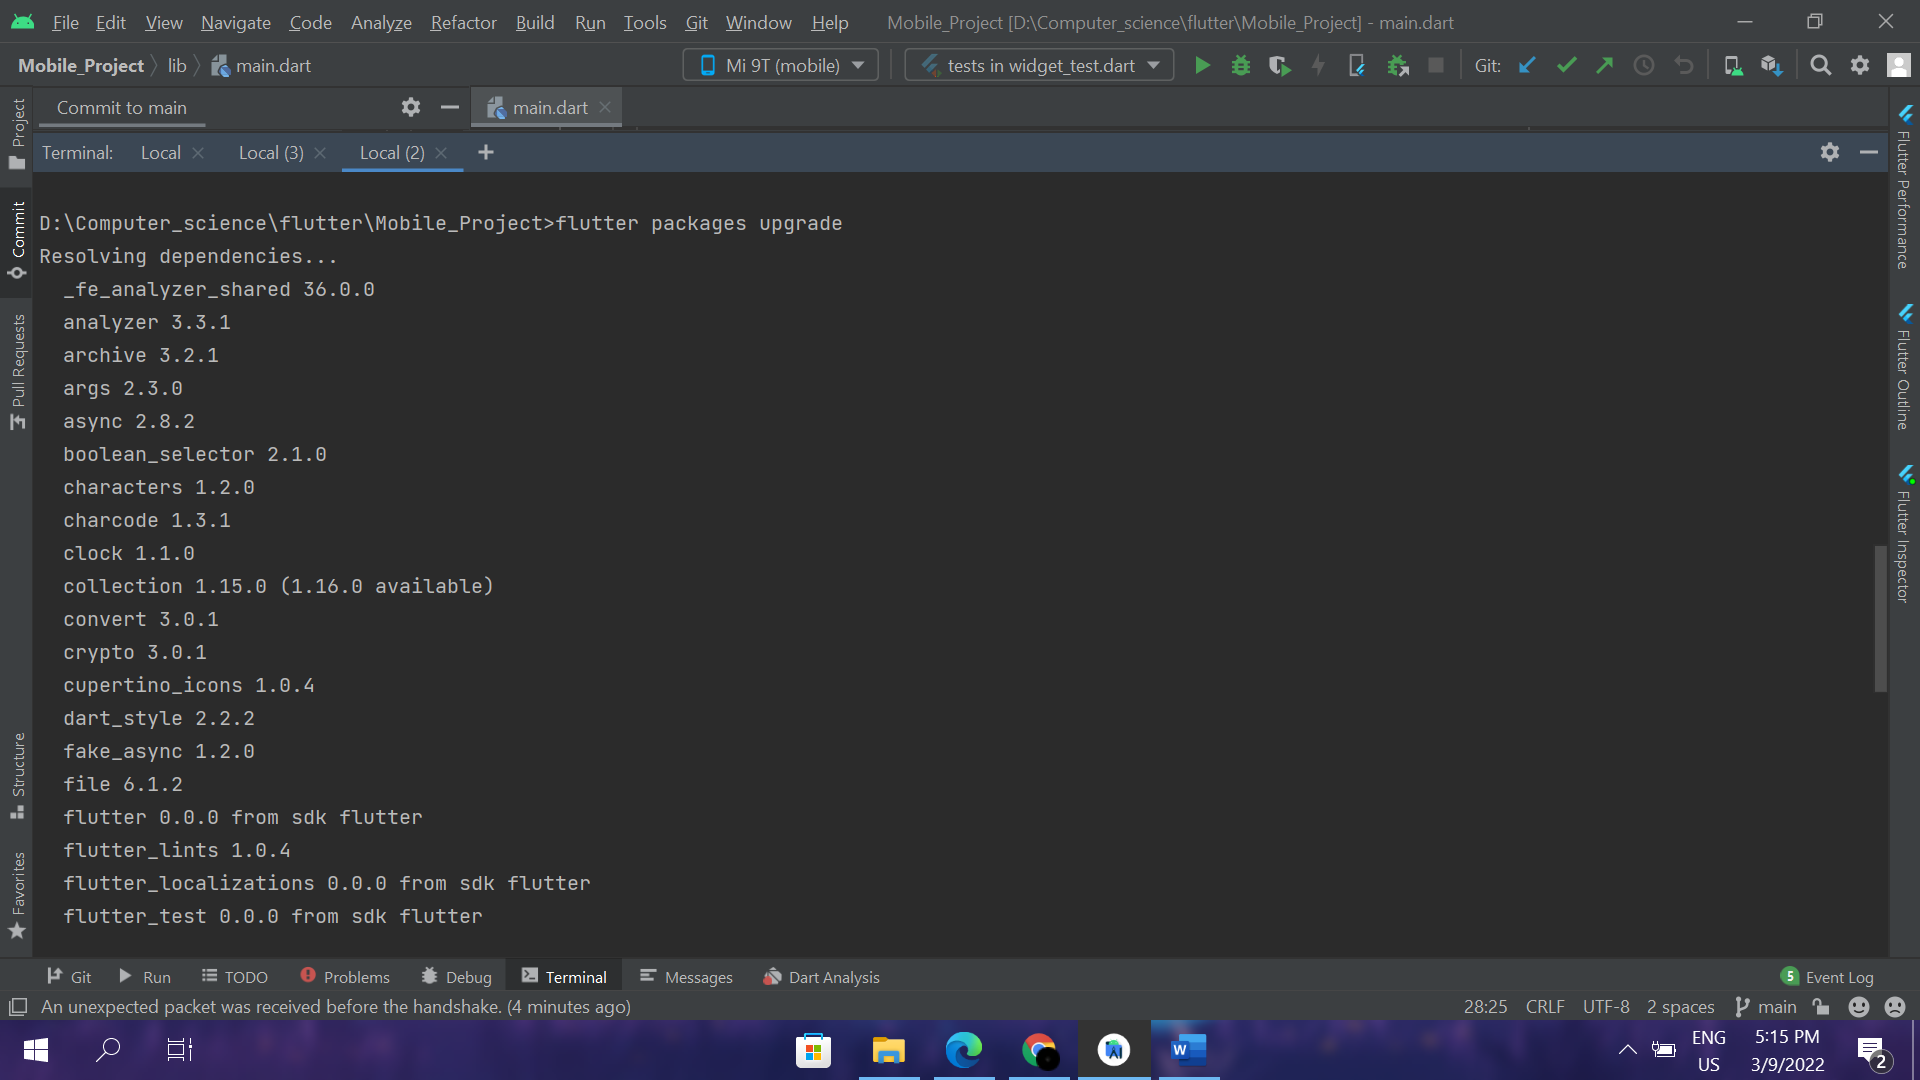Open Microsoft Edge from the Windows taskbar
The image size is (1920, 1080).
[963, 1050]
